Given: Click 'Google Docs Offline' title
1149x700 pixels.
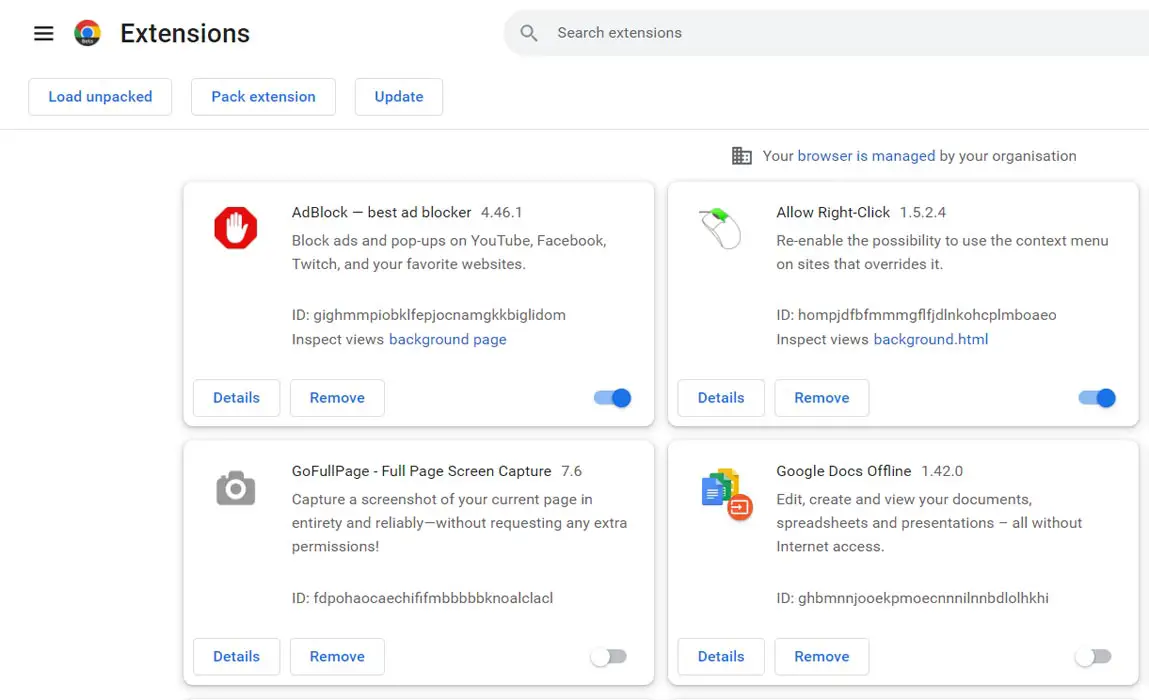Looking at the screenshot, I should pyautogui.click(x=843, y=471).
